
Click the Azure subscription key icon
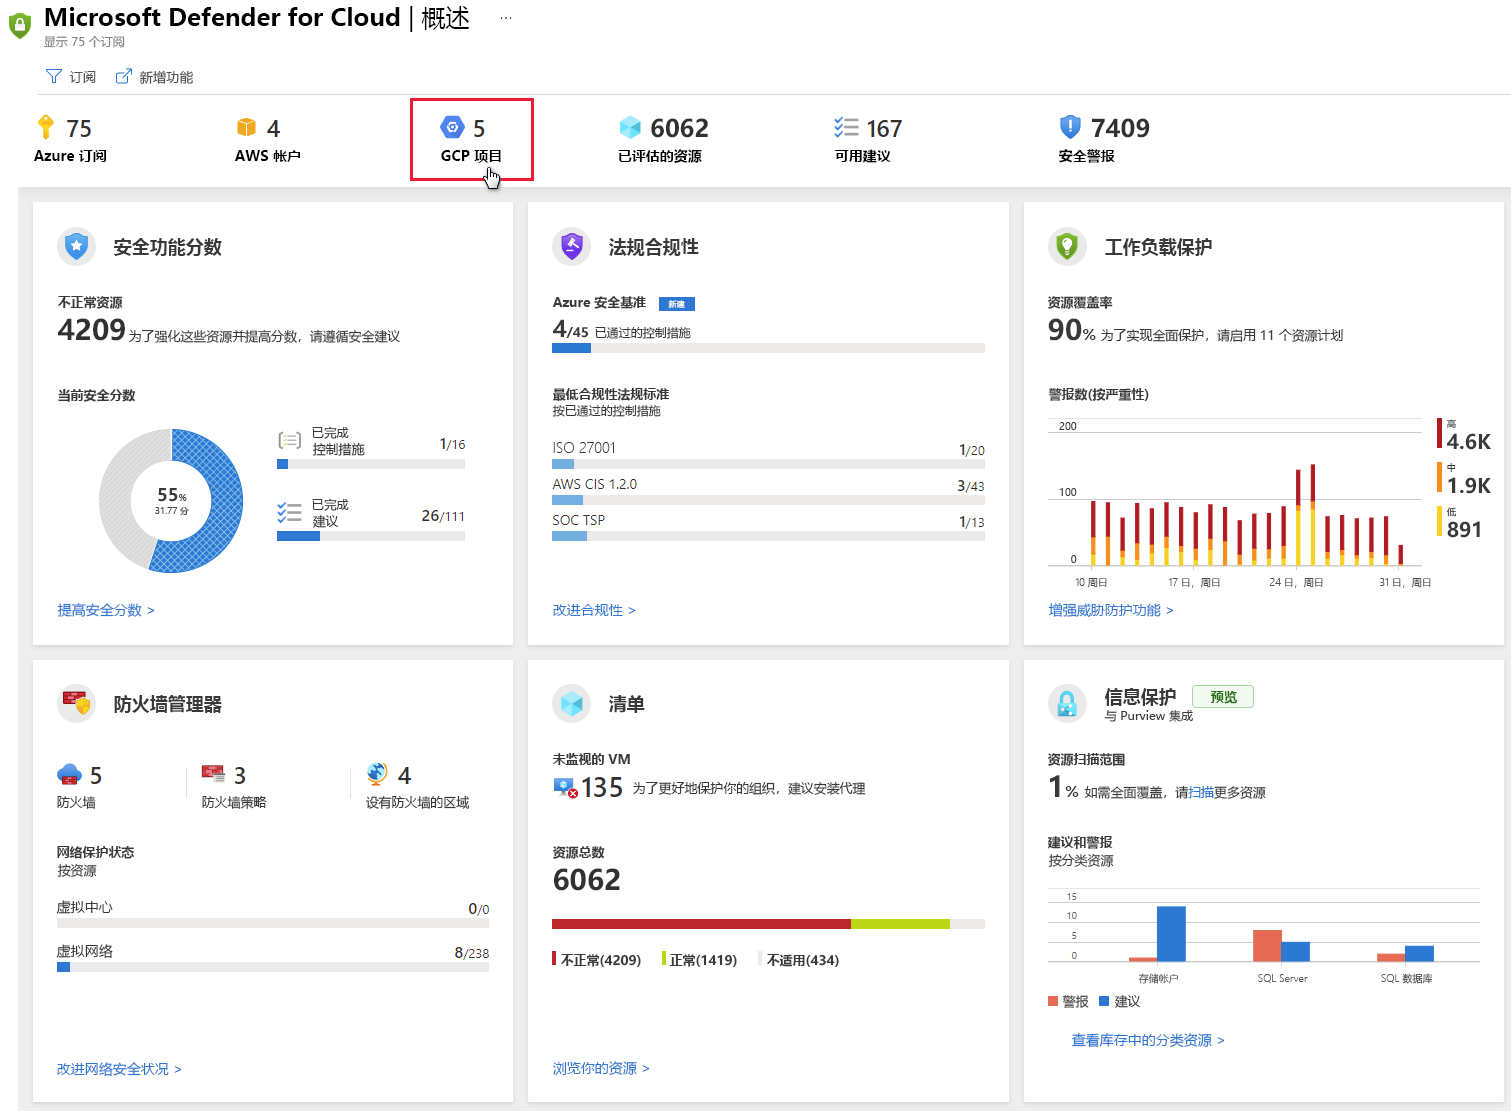[x=45, y=127]
